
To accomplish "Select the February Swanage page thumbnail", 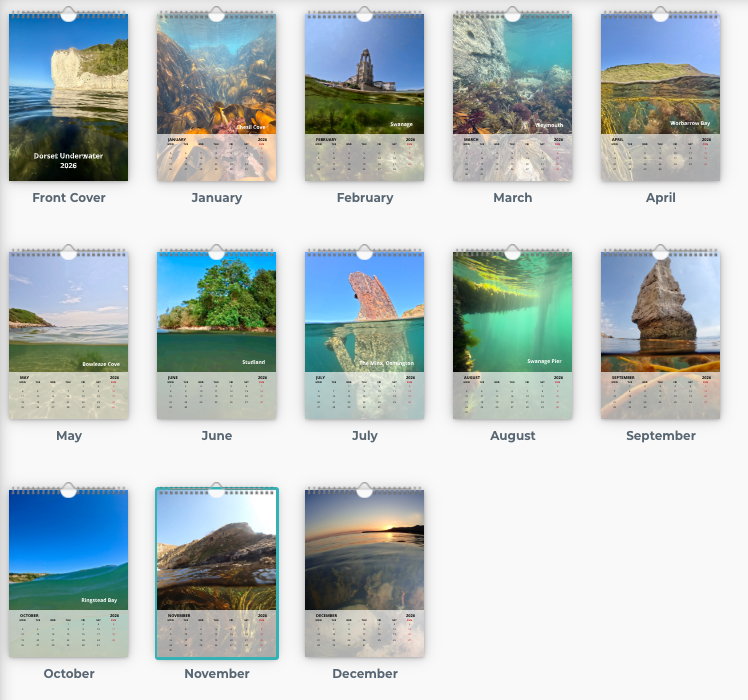I will (x=364, y=97).
